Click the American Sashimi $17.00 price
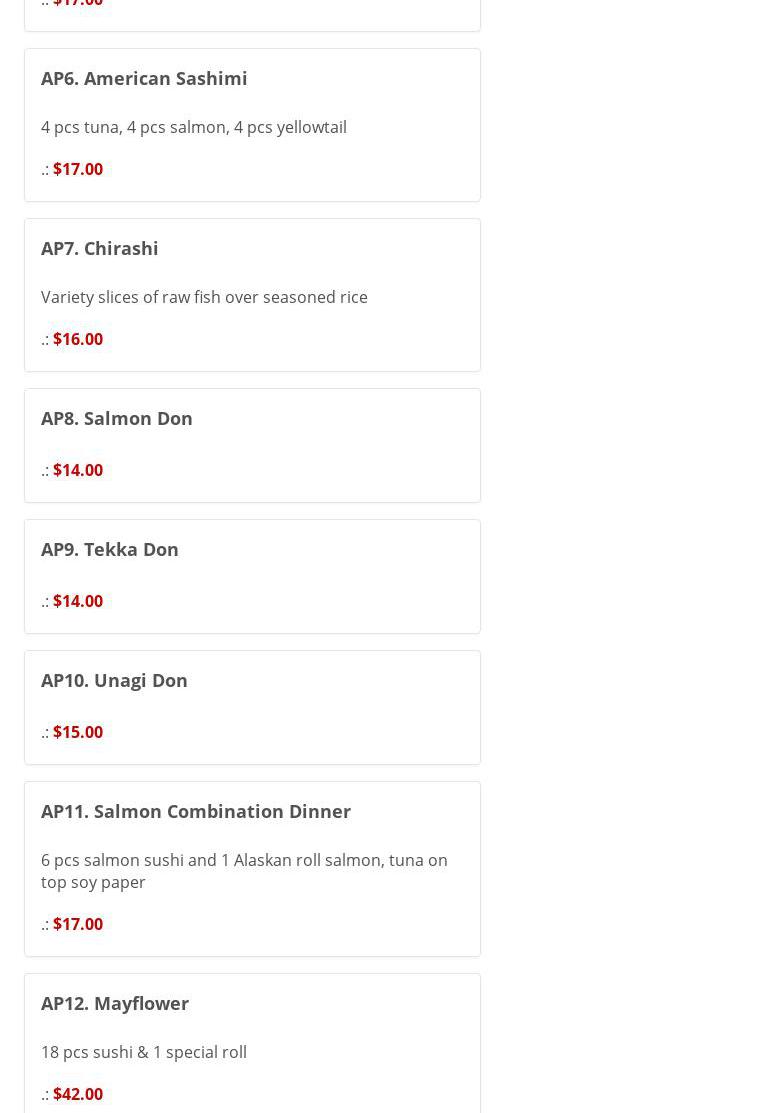Image resolution: width=770 pixels, height=1113 pixels. tap(78, 169)
